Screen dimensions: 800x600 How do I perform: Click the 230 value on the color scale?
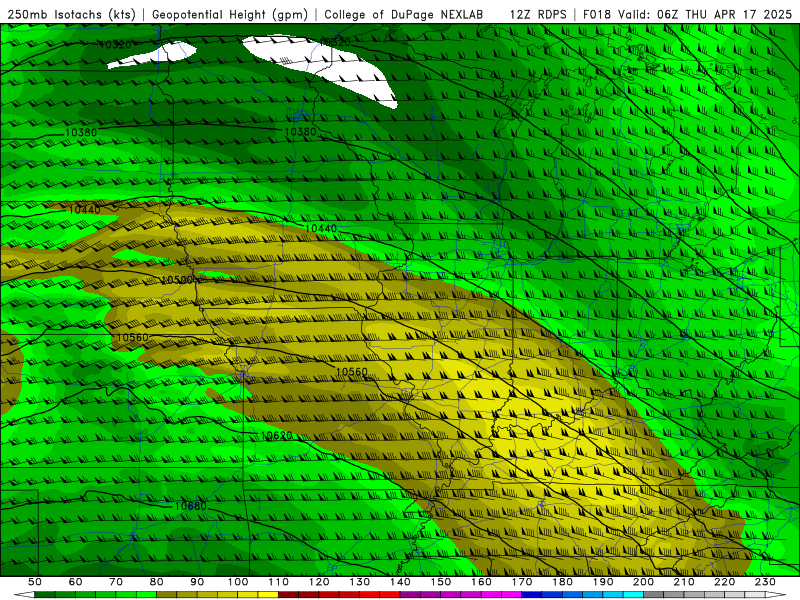click(766, 582)
